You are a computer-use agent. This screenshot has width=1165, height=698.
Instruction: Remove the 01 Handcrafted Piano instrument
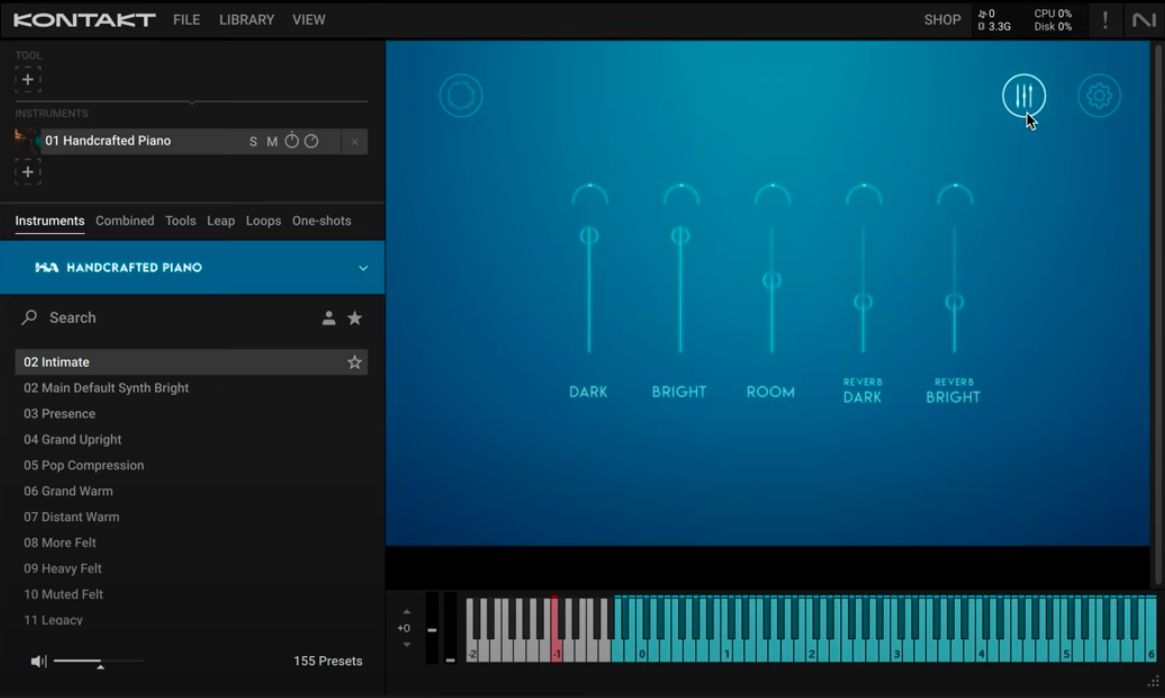coord(354,141)
